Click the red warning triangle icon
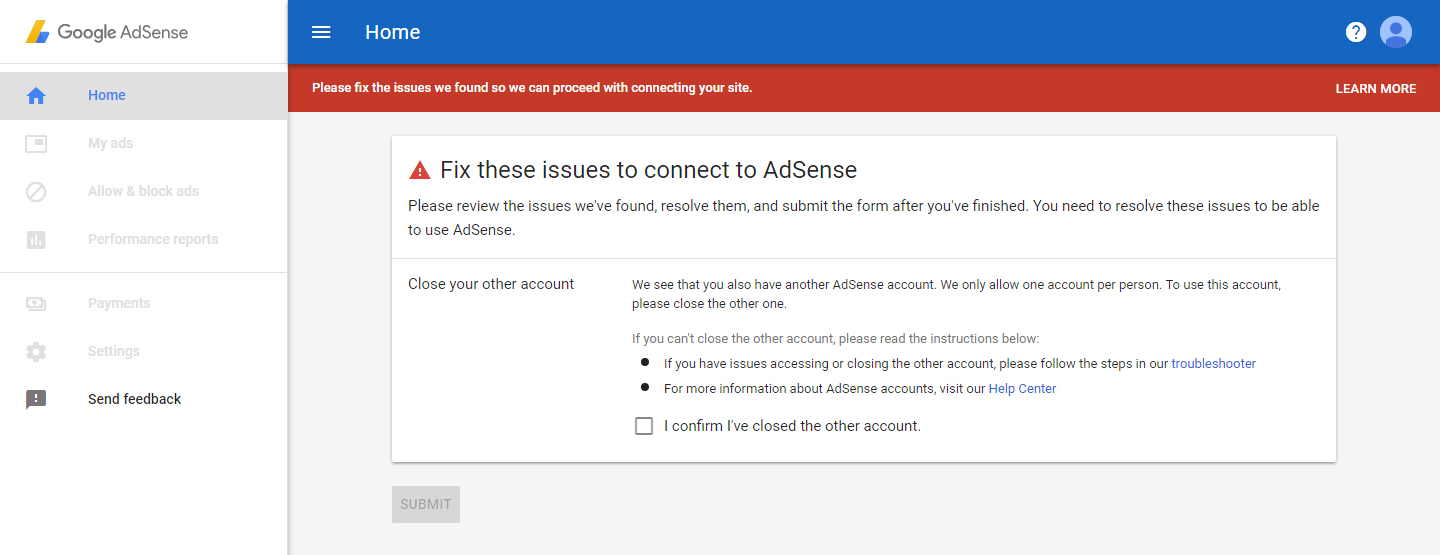Screen dimensions: 1440x555 tap(420, 170)
